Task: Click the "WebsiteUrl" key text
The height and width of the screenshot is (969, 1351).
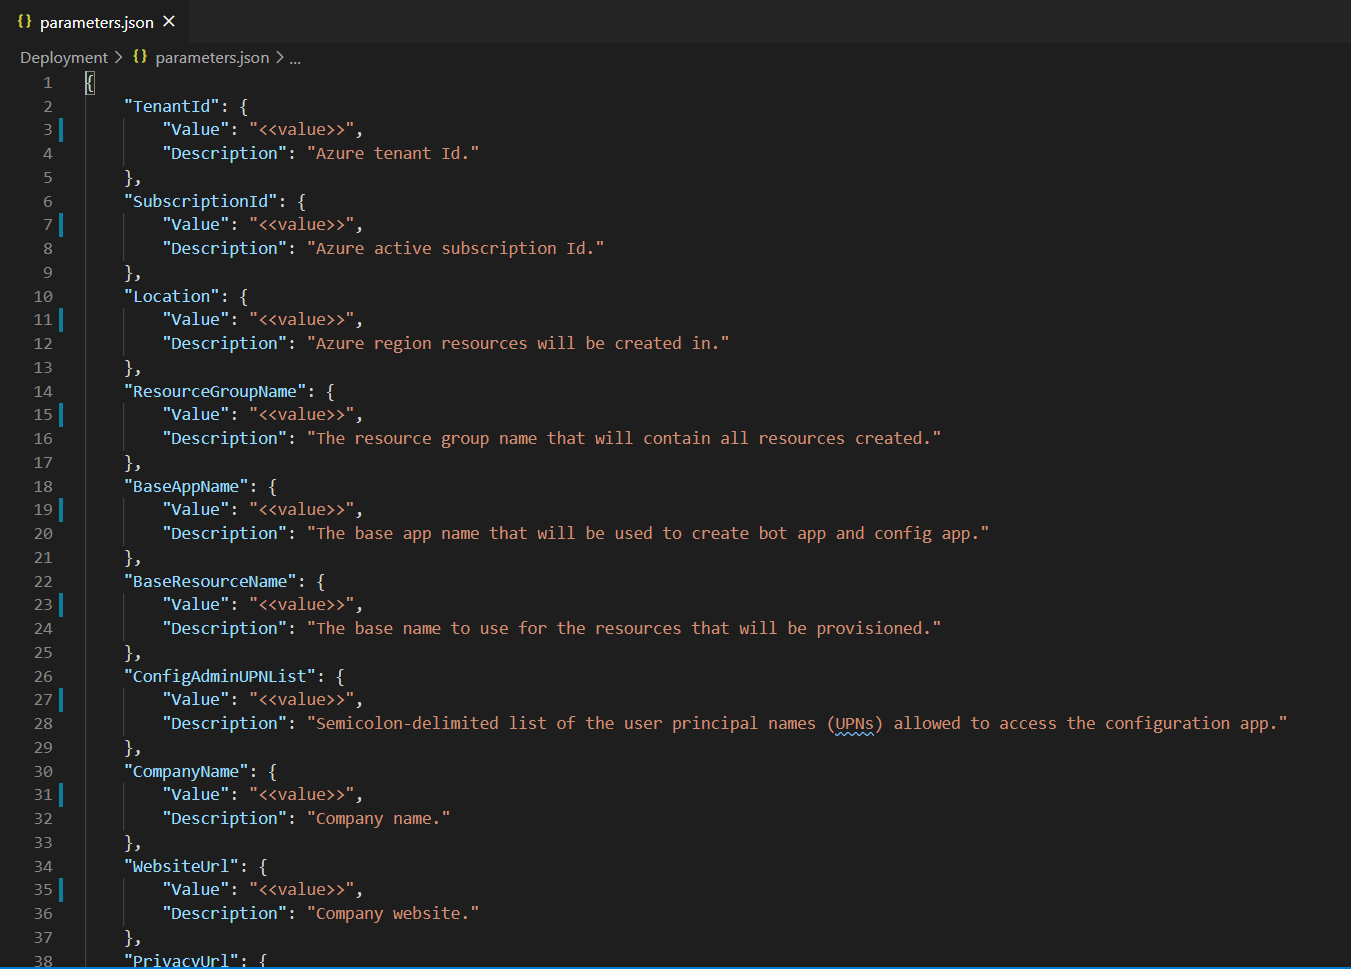Action: 181,866
